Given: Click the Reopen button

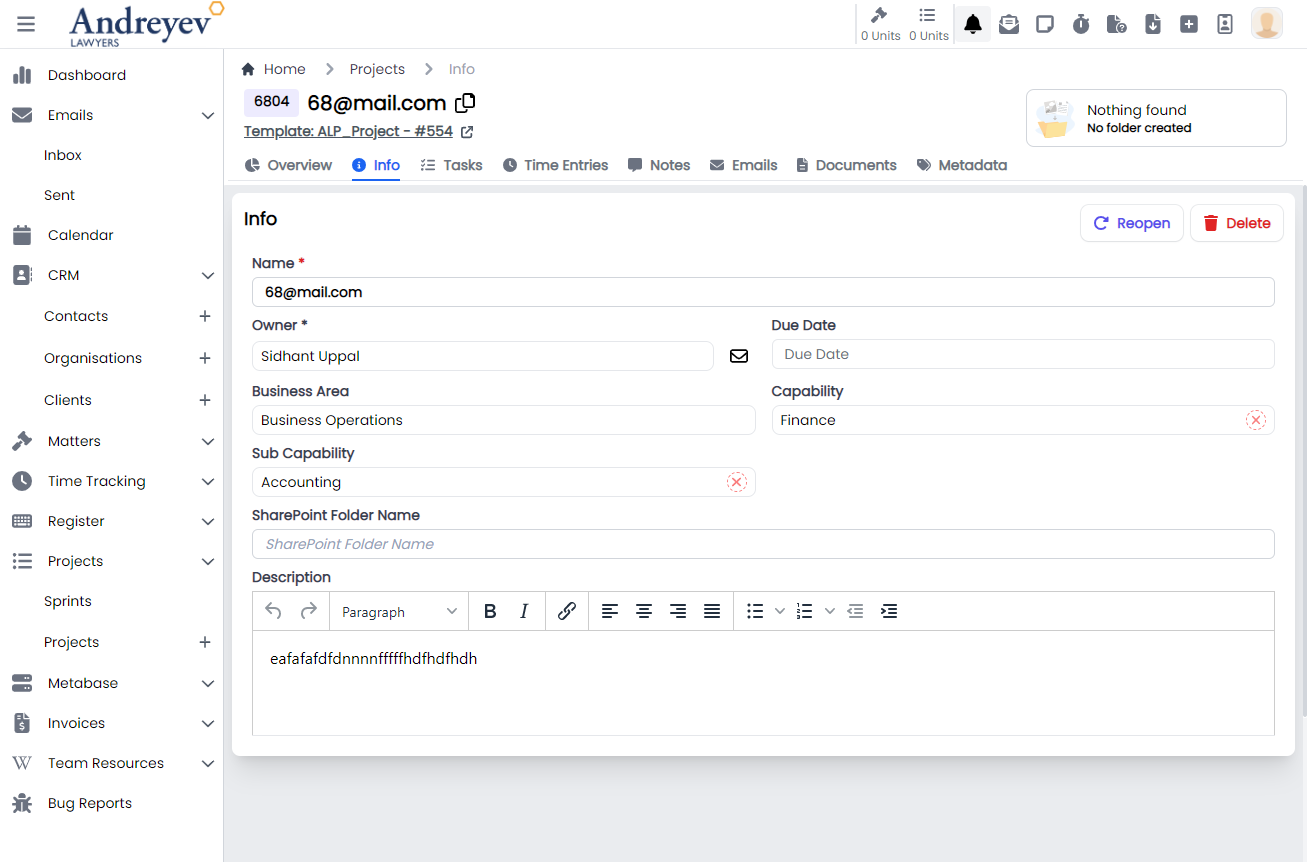Looking at the screenshot, I should (x=1131, y=223).
